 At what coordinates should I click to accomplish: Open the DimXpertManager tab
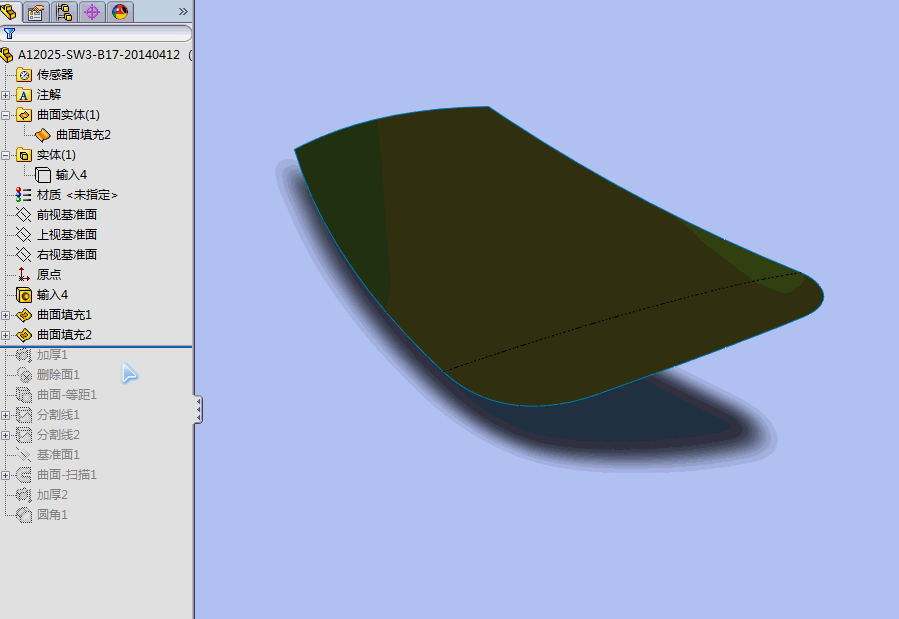tap(92, 12)
